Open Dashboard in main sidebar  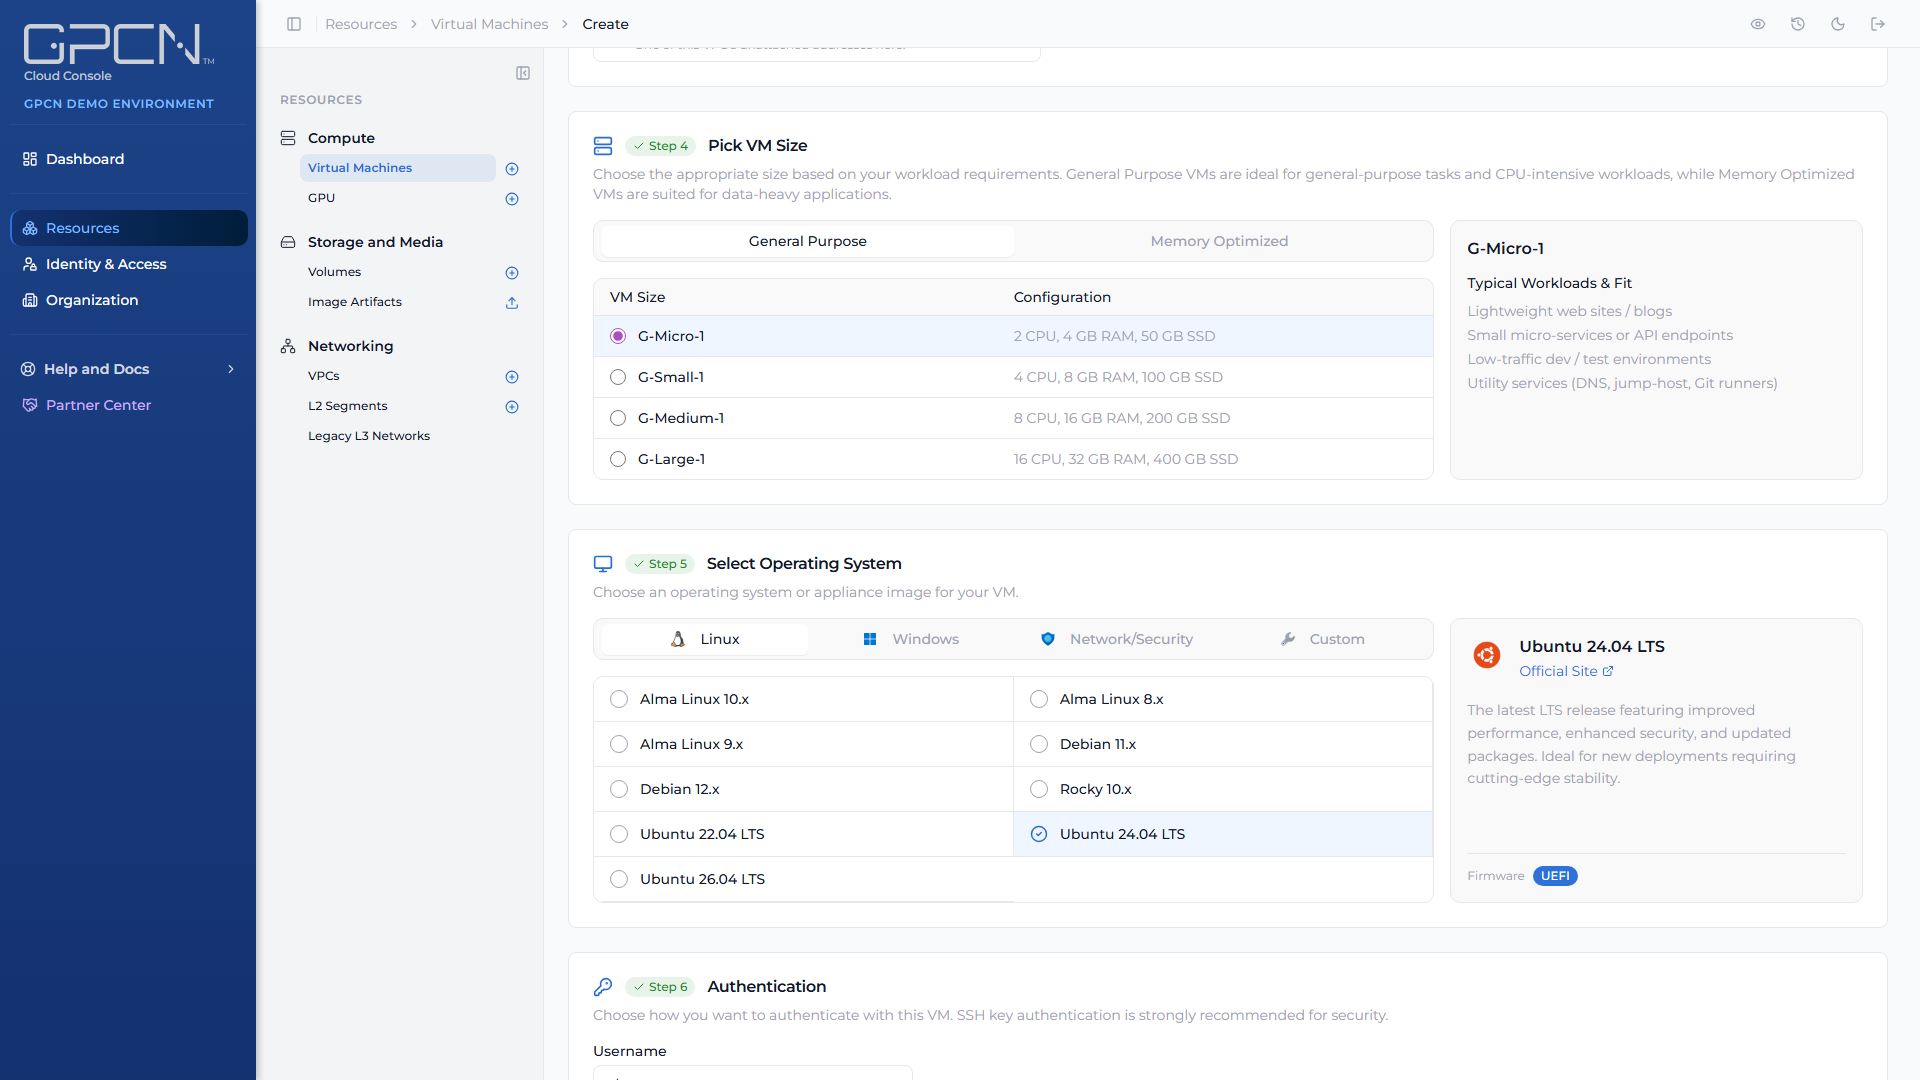(128, 159)
